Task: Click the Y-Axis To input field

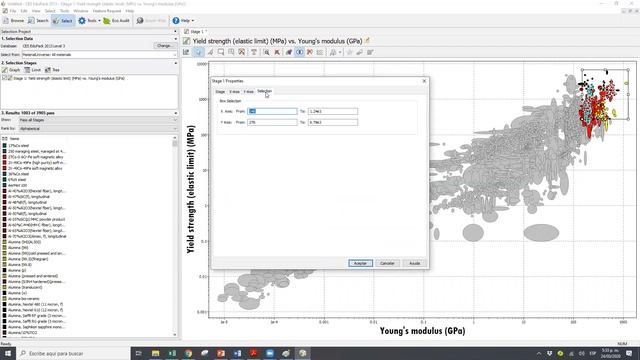Action: coord(333,122)
